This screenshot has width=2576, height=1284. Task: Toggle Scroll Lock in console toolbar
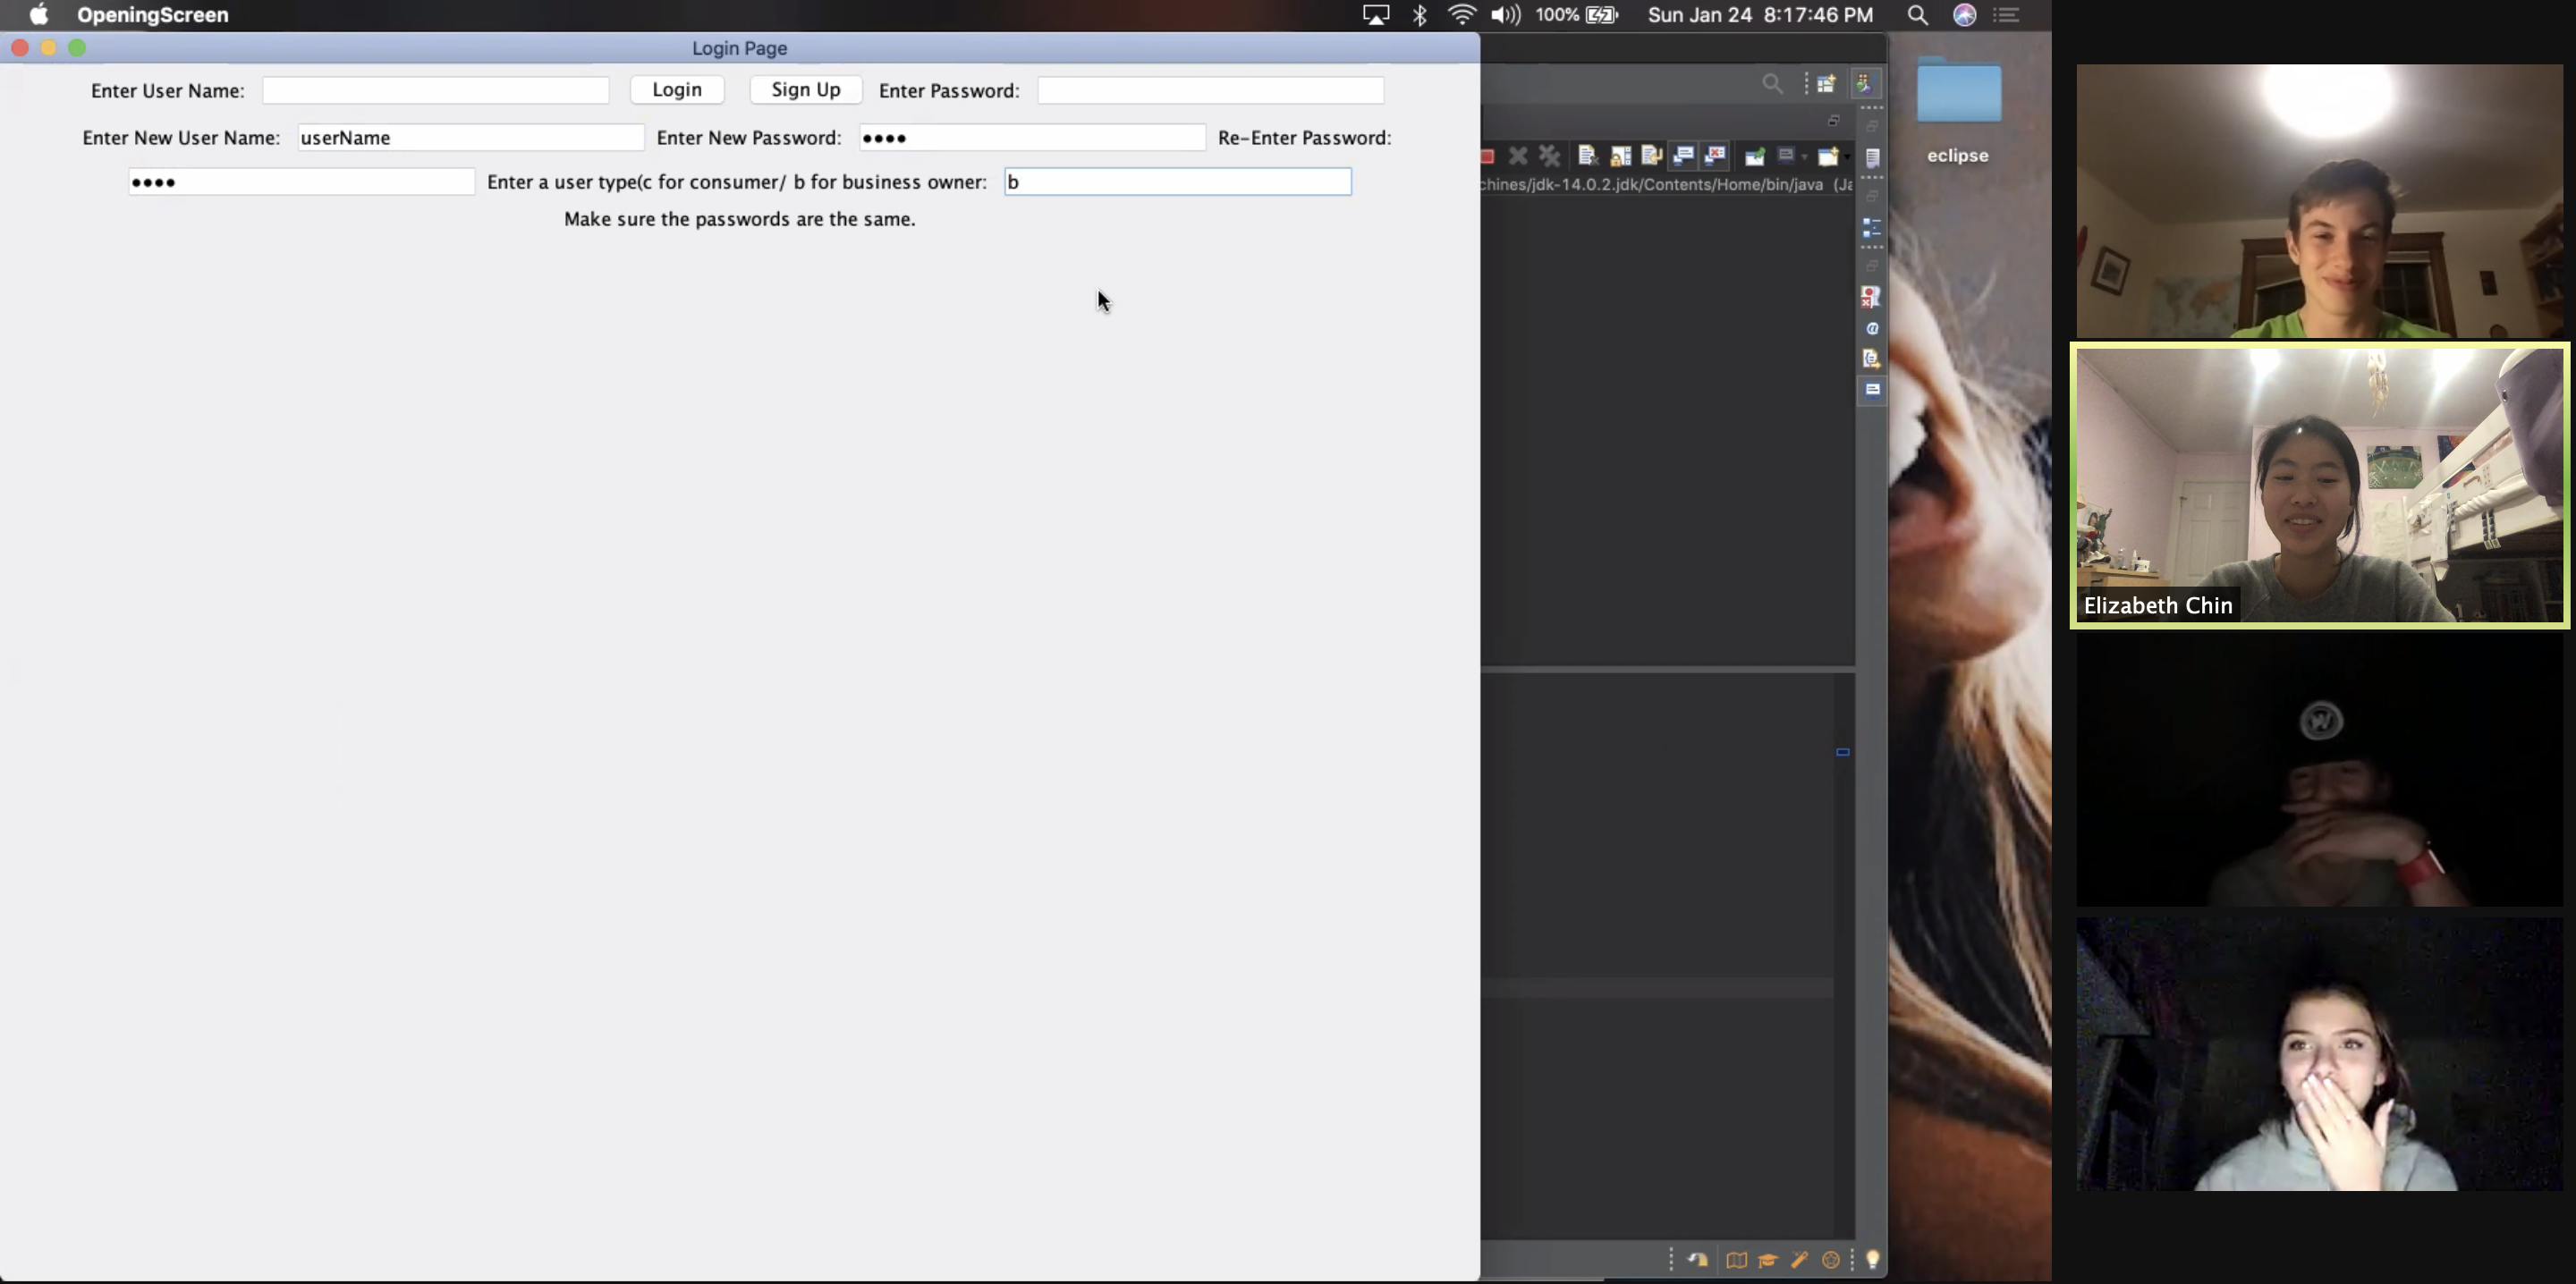[x=1621, y=156]
